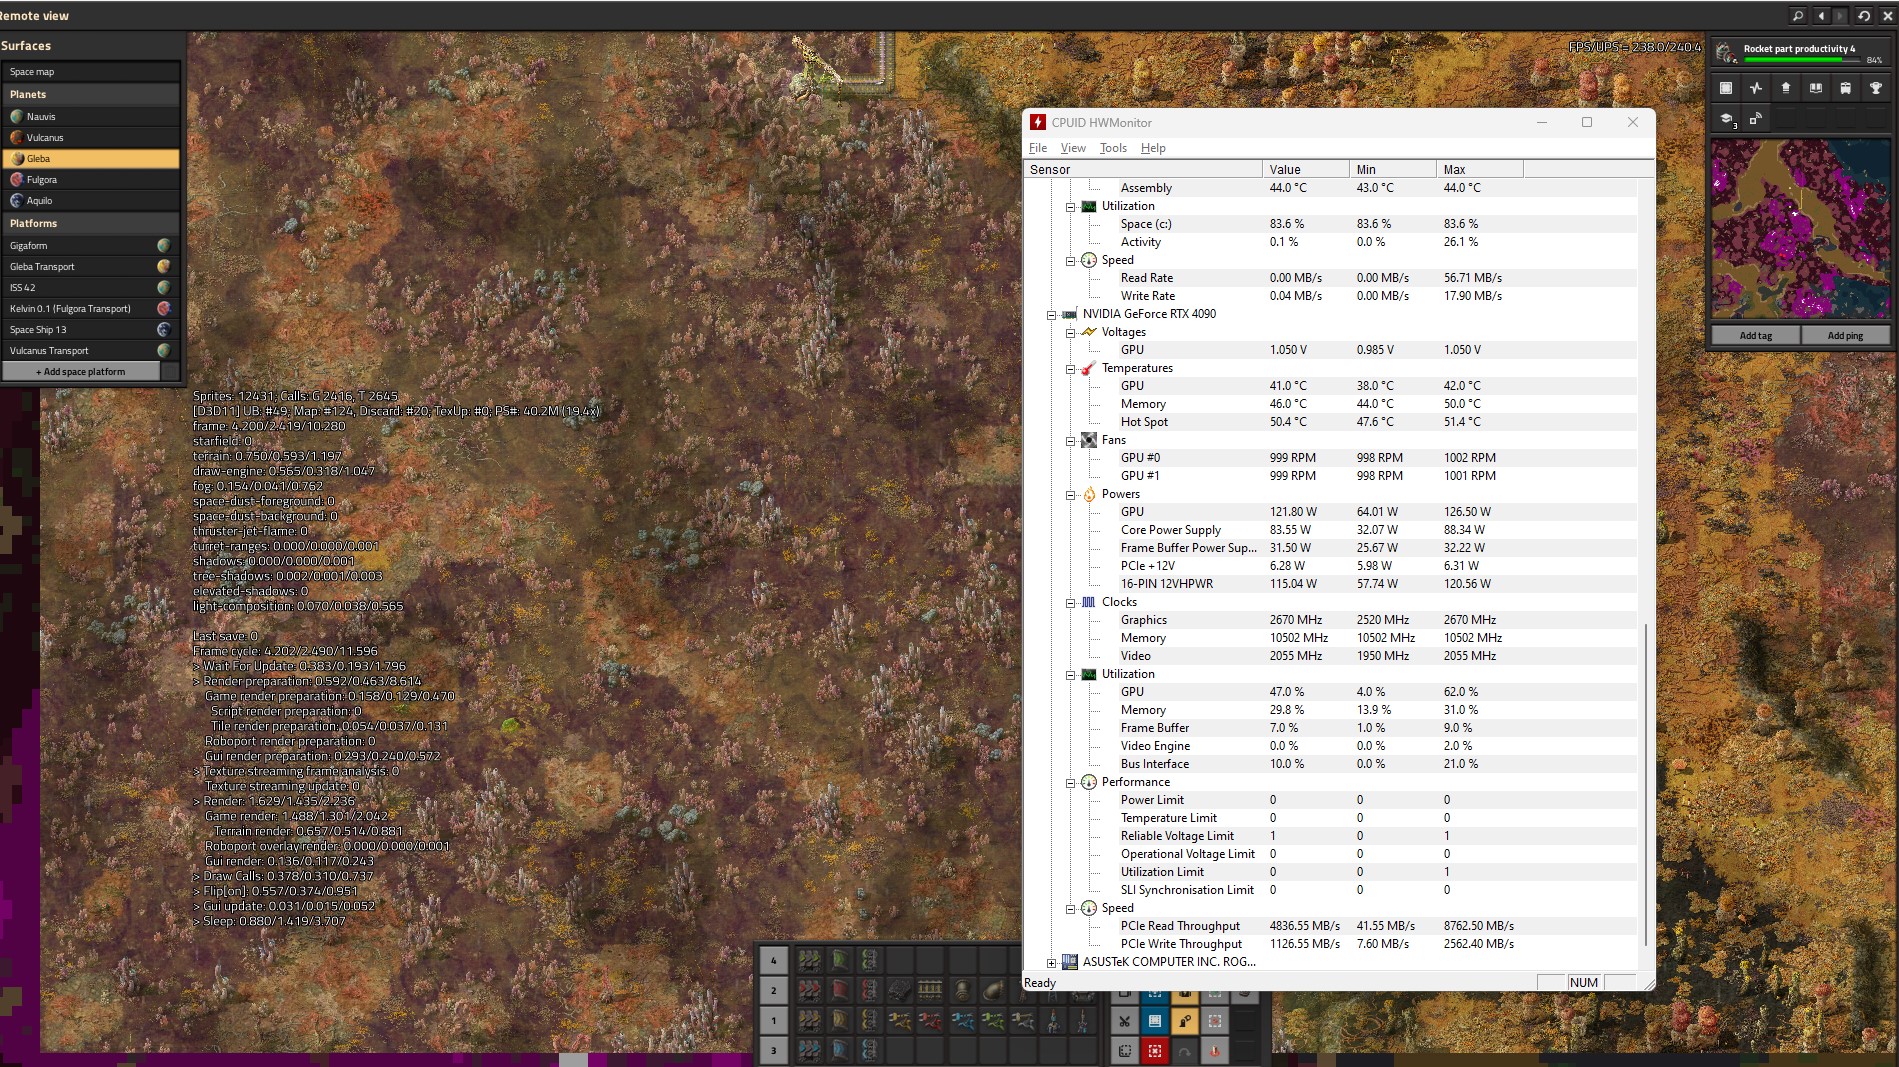Collapse the Voltages node in HWMonitor

click(x=1070, y=333)
